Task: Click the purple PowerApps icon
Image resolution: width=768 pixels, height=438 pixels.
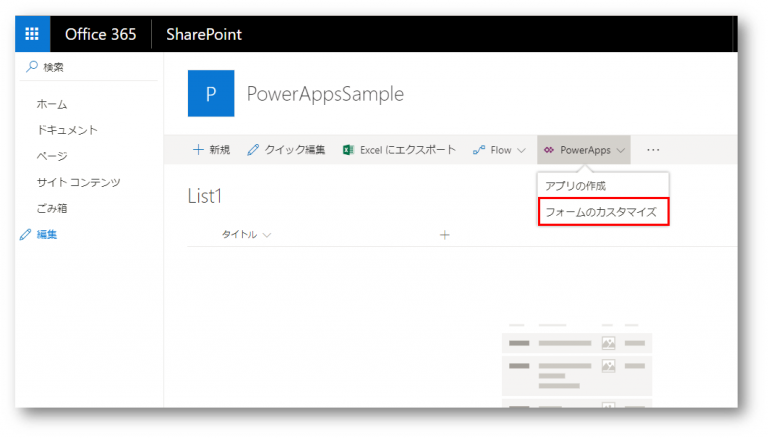Action: pos(549,150)
